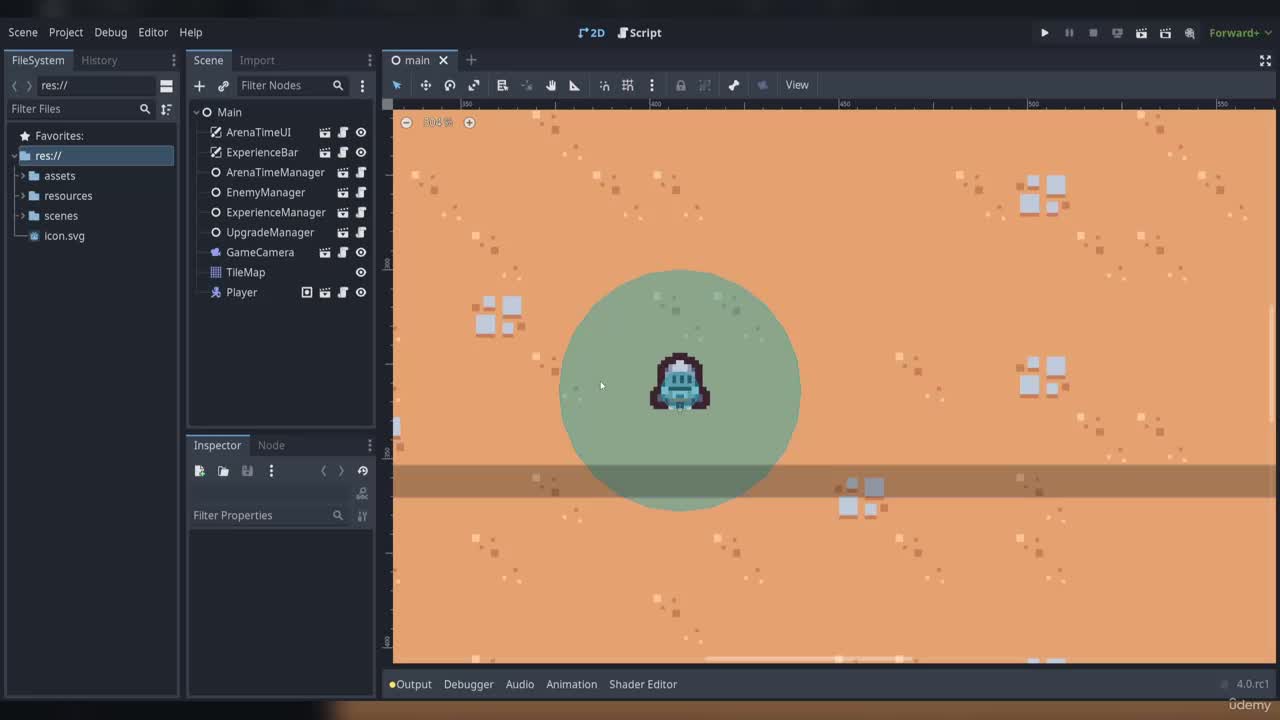Expand the resources folder
Image resolution: width=1280 pixels, height=720 pixels.
(22, 196)
